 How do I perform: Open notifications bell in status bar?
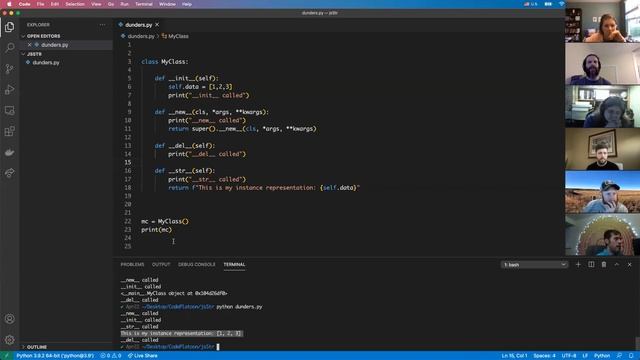[x=631, y=356]
